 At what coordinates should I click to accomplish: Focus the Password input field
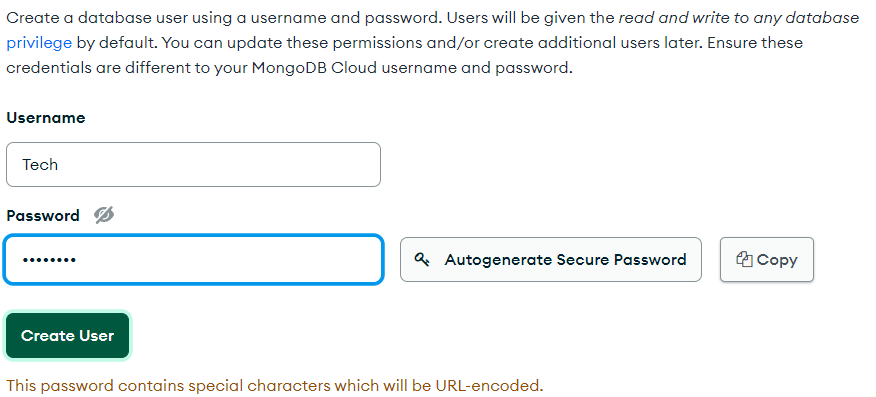193,260
